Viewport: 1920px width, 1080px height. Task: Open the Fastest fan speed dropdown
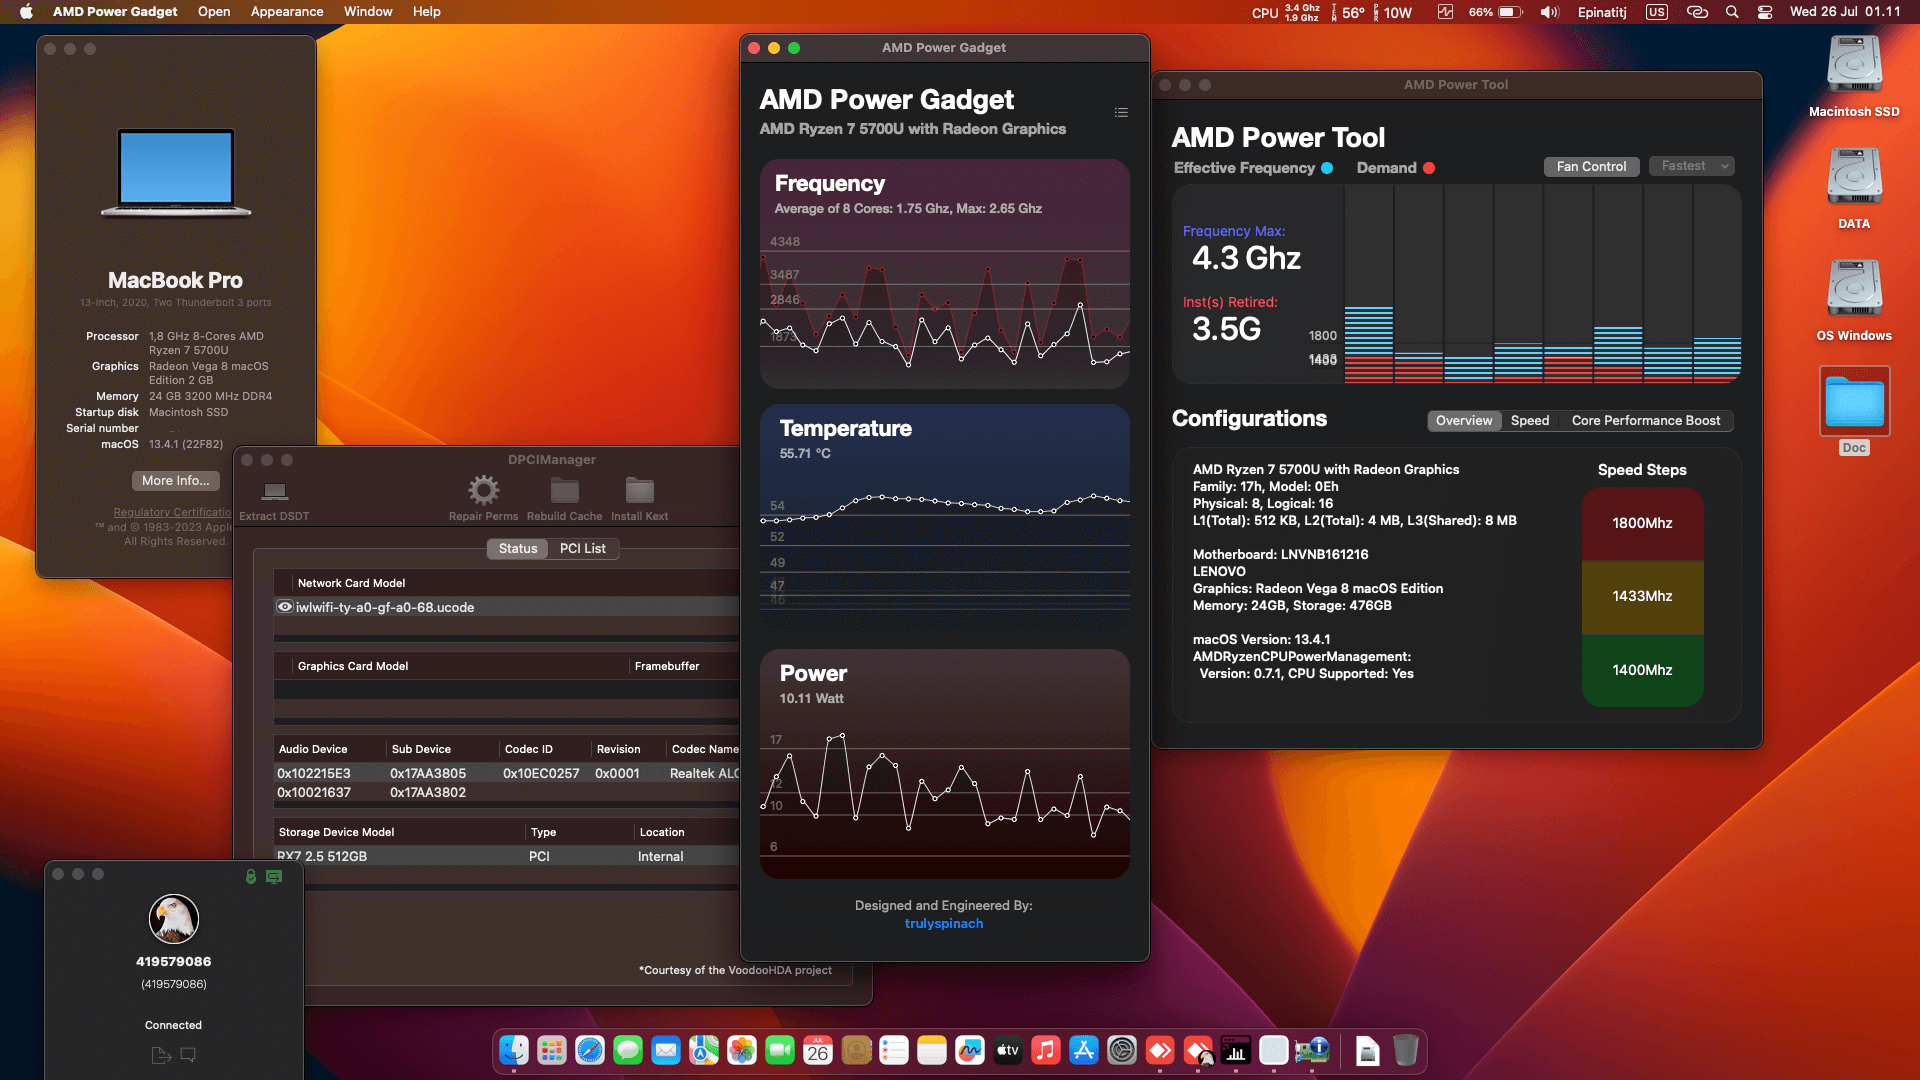coord(1692,166)
